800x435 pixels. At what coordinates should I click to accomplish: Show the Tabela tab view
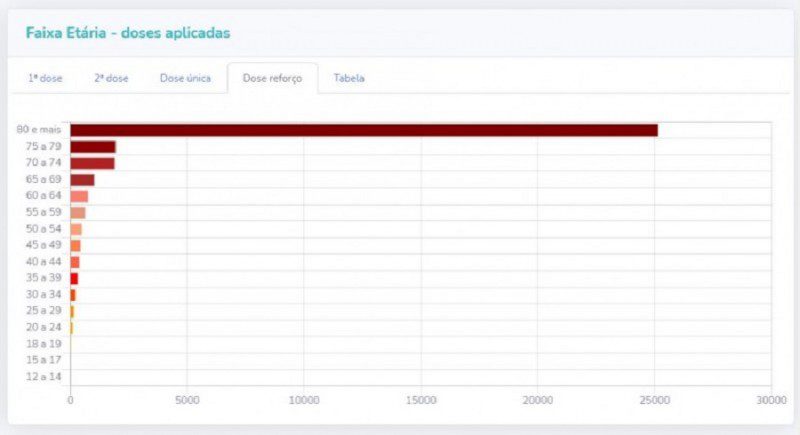(x=349, y=78)
